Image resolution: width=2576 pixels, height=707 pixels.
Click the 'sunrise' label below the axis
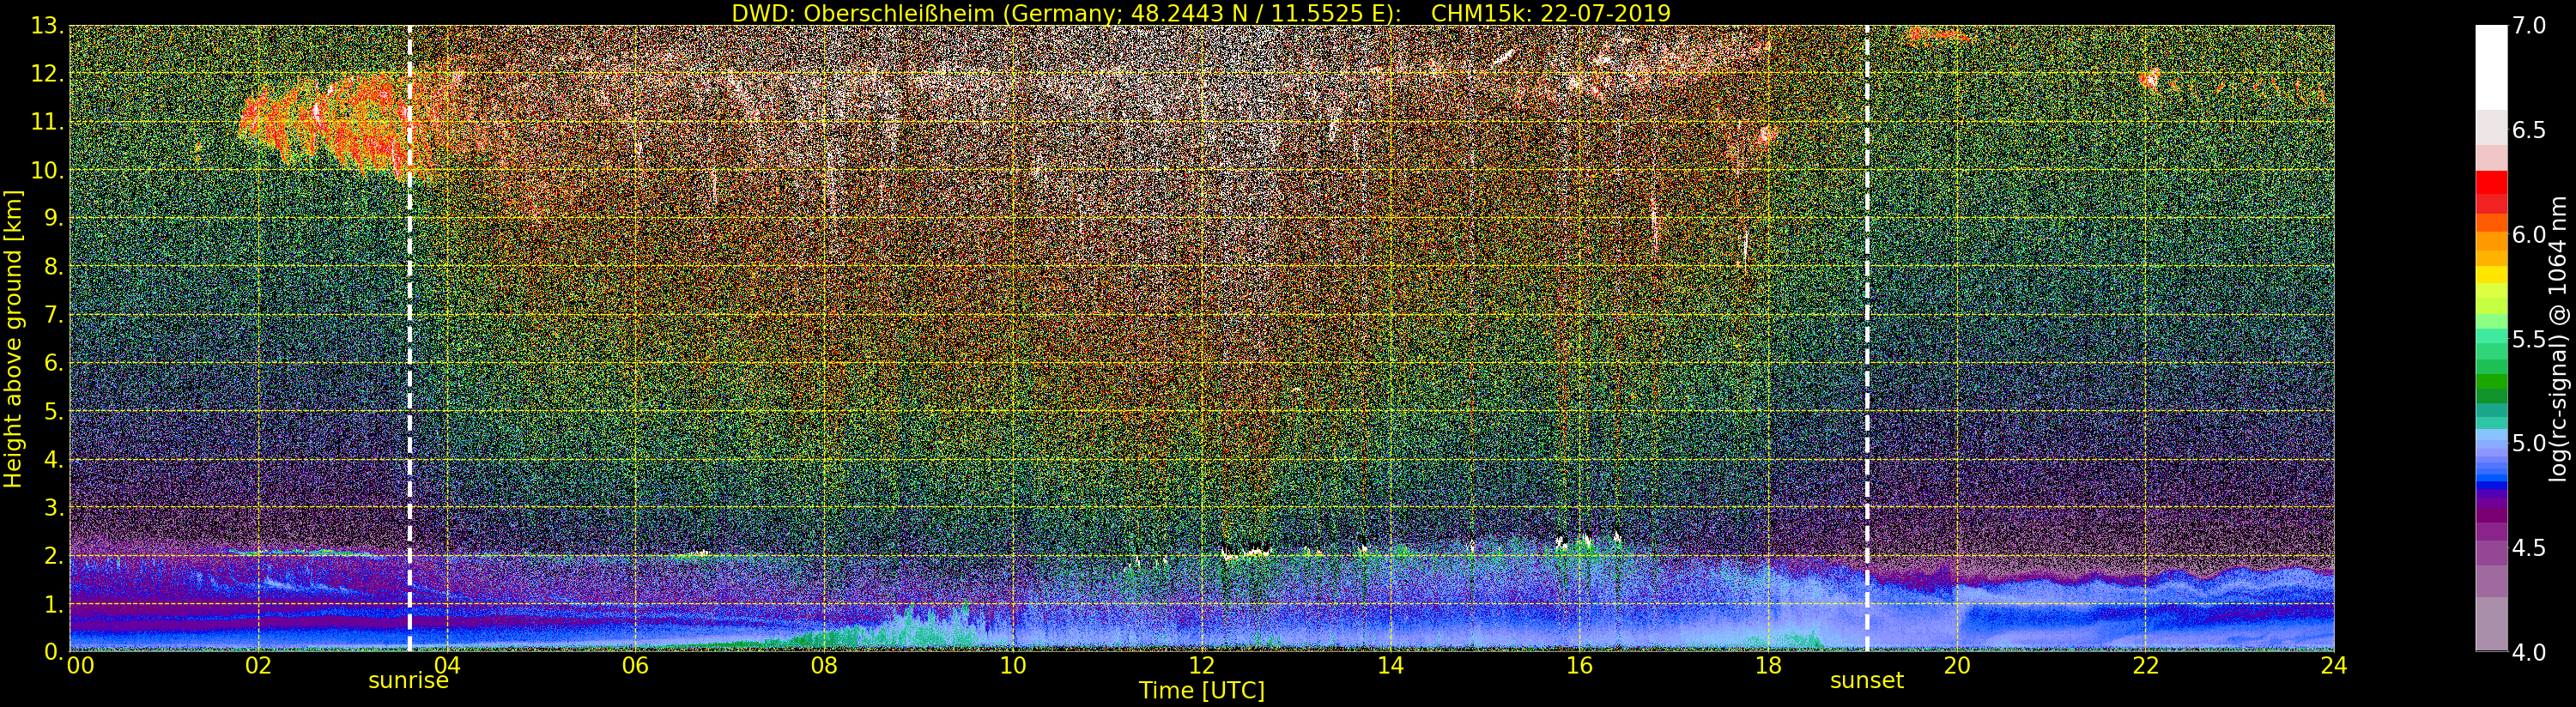(408, 681)
